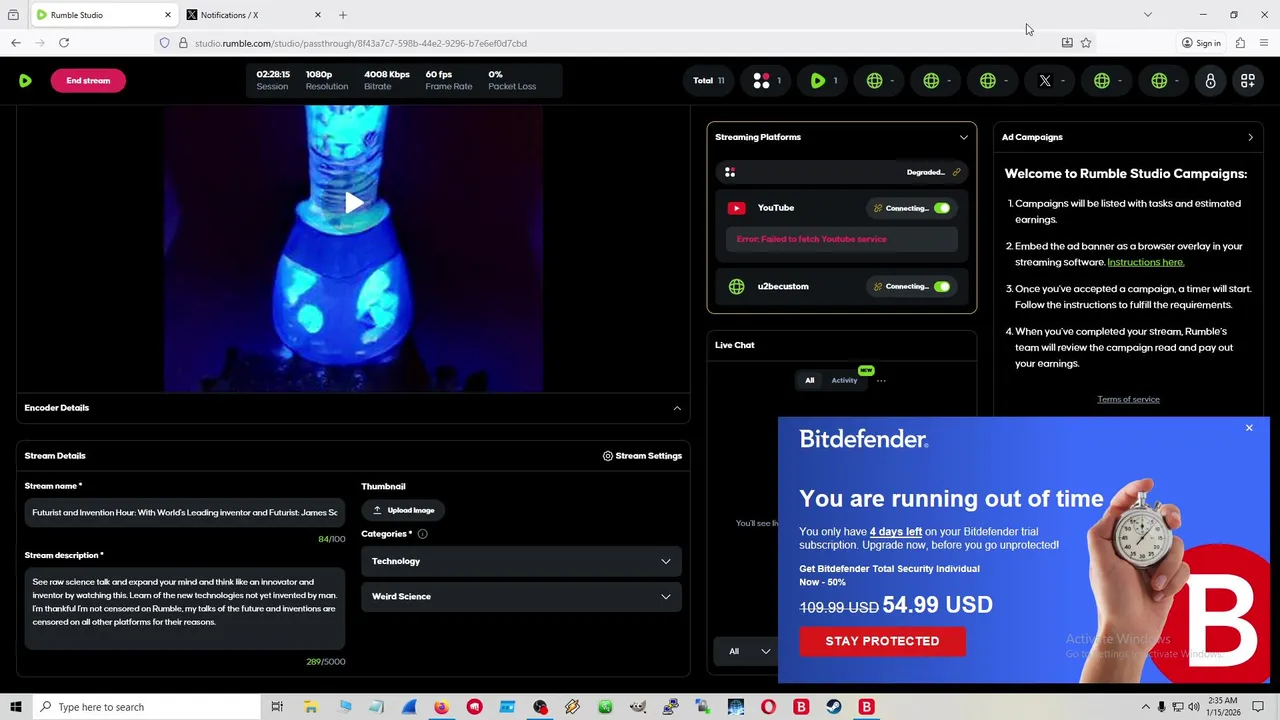Screen dimensions: 1280x720
Task: Open Opera browser from the taskbar
Action: [x=768, y=707]
